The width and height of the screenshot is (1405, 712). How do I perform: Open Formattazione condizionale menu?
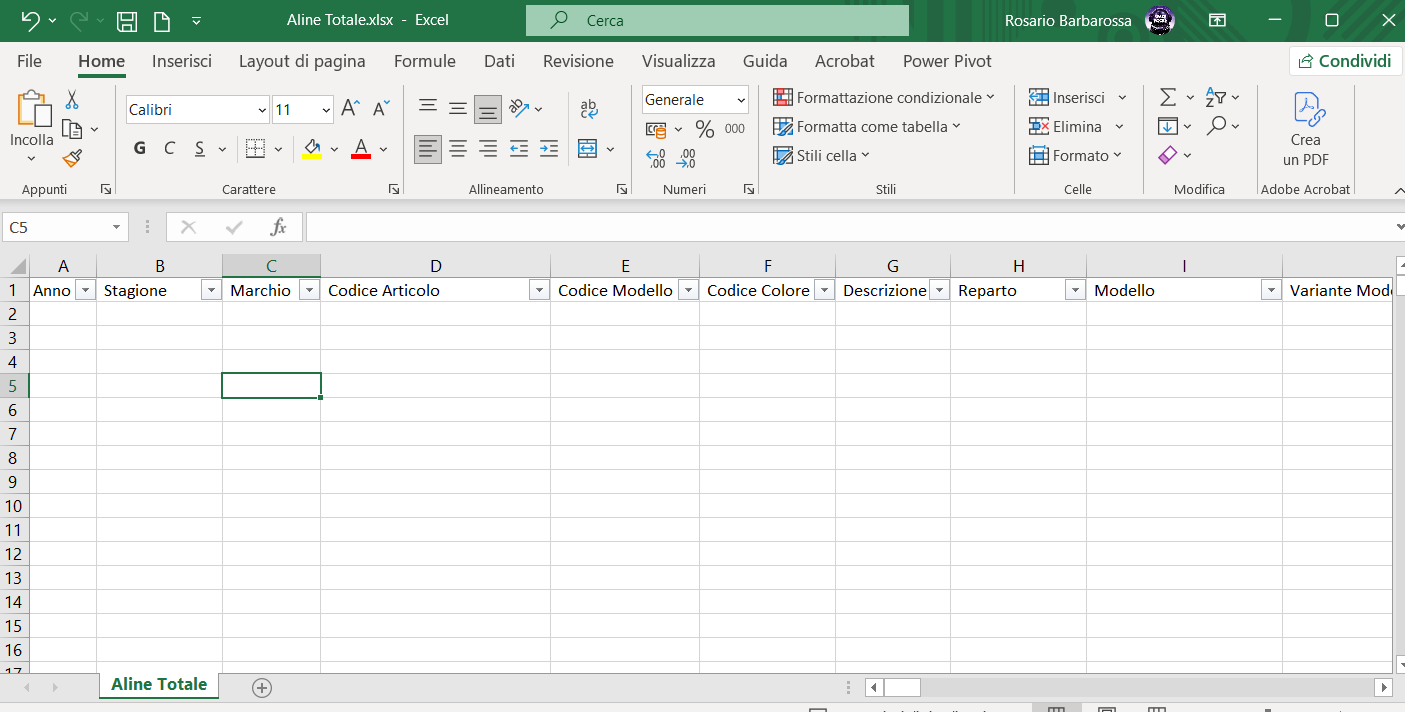point(884,98)
